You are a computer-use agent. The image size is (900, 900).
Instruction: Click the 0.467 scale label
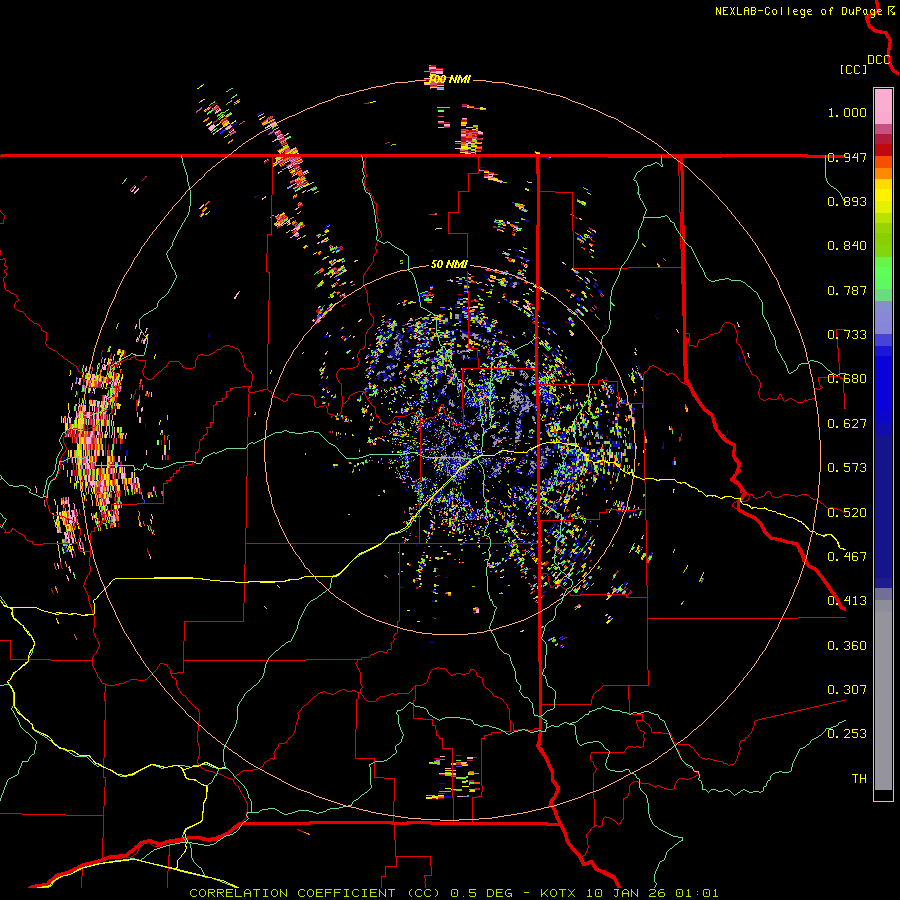click(847, 556)
